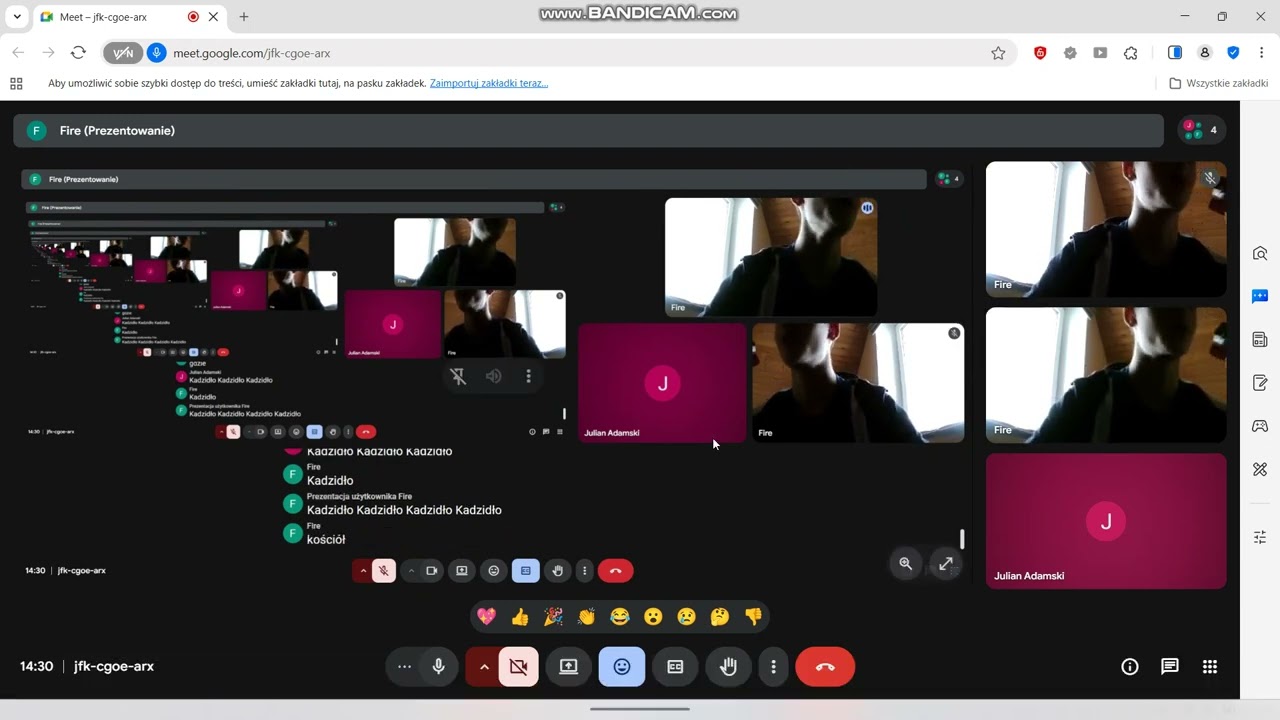Screen dimensions: 1280x720
Task: Open the news feed icon in browser sidebar
Action: pos(1260,340)
